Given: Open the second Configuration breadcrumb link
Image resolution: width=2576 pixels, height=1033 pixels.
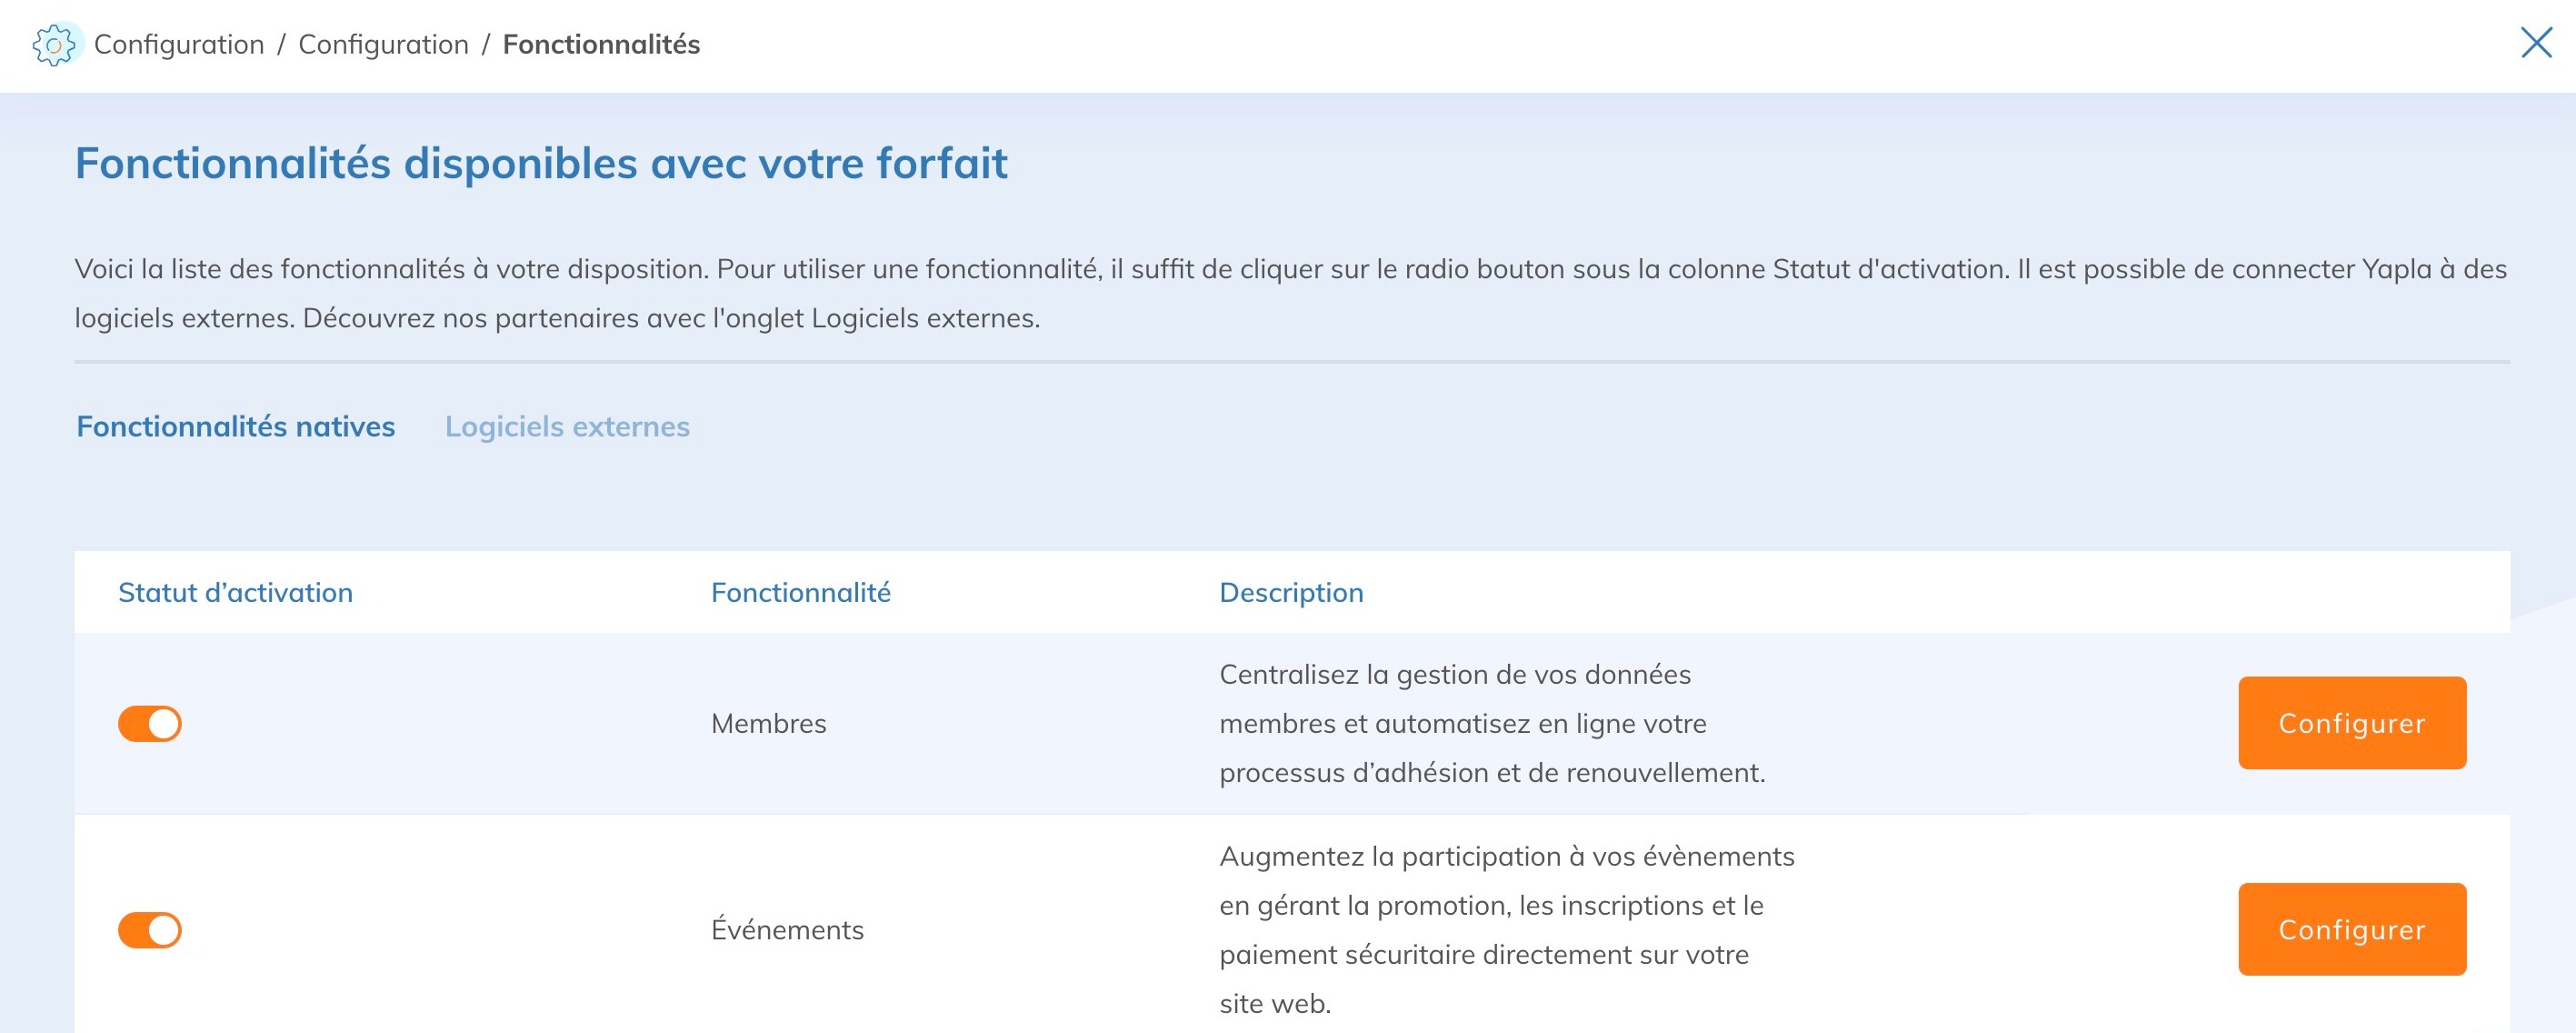Looking at the screenshot, I should pyautogui.click(x=384, y=44).
